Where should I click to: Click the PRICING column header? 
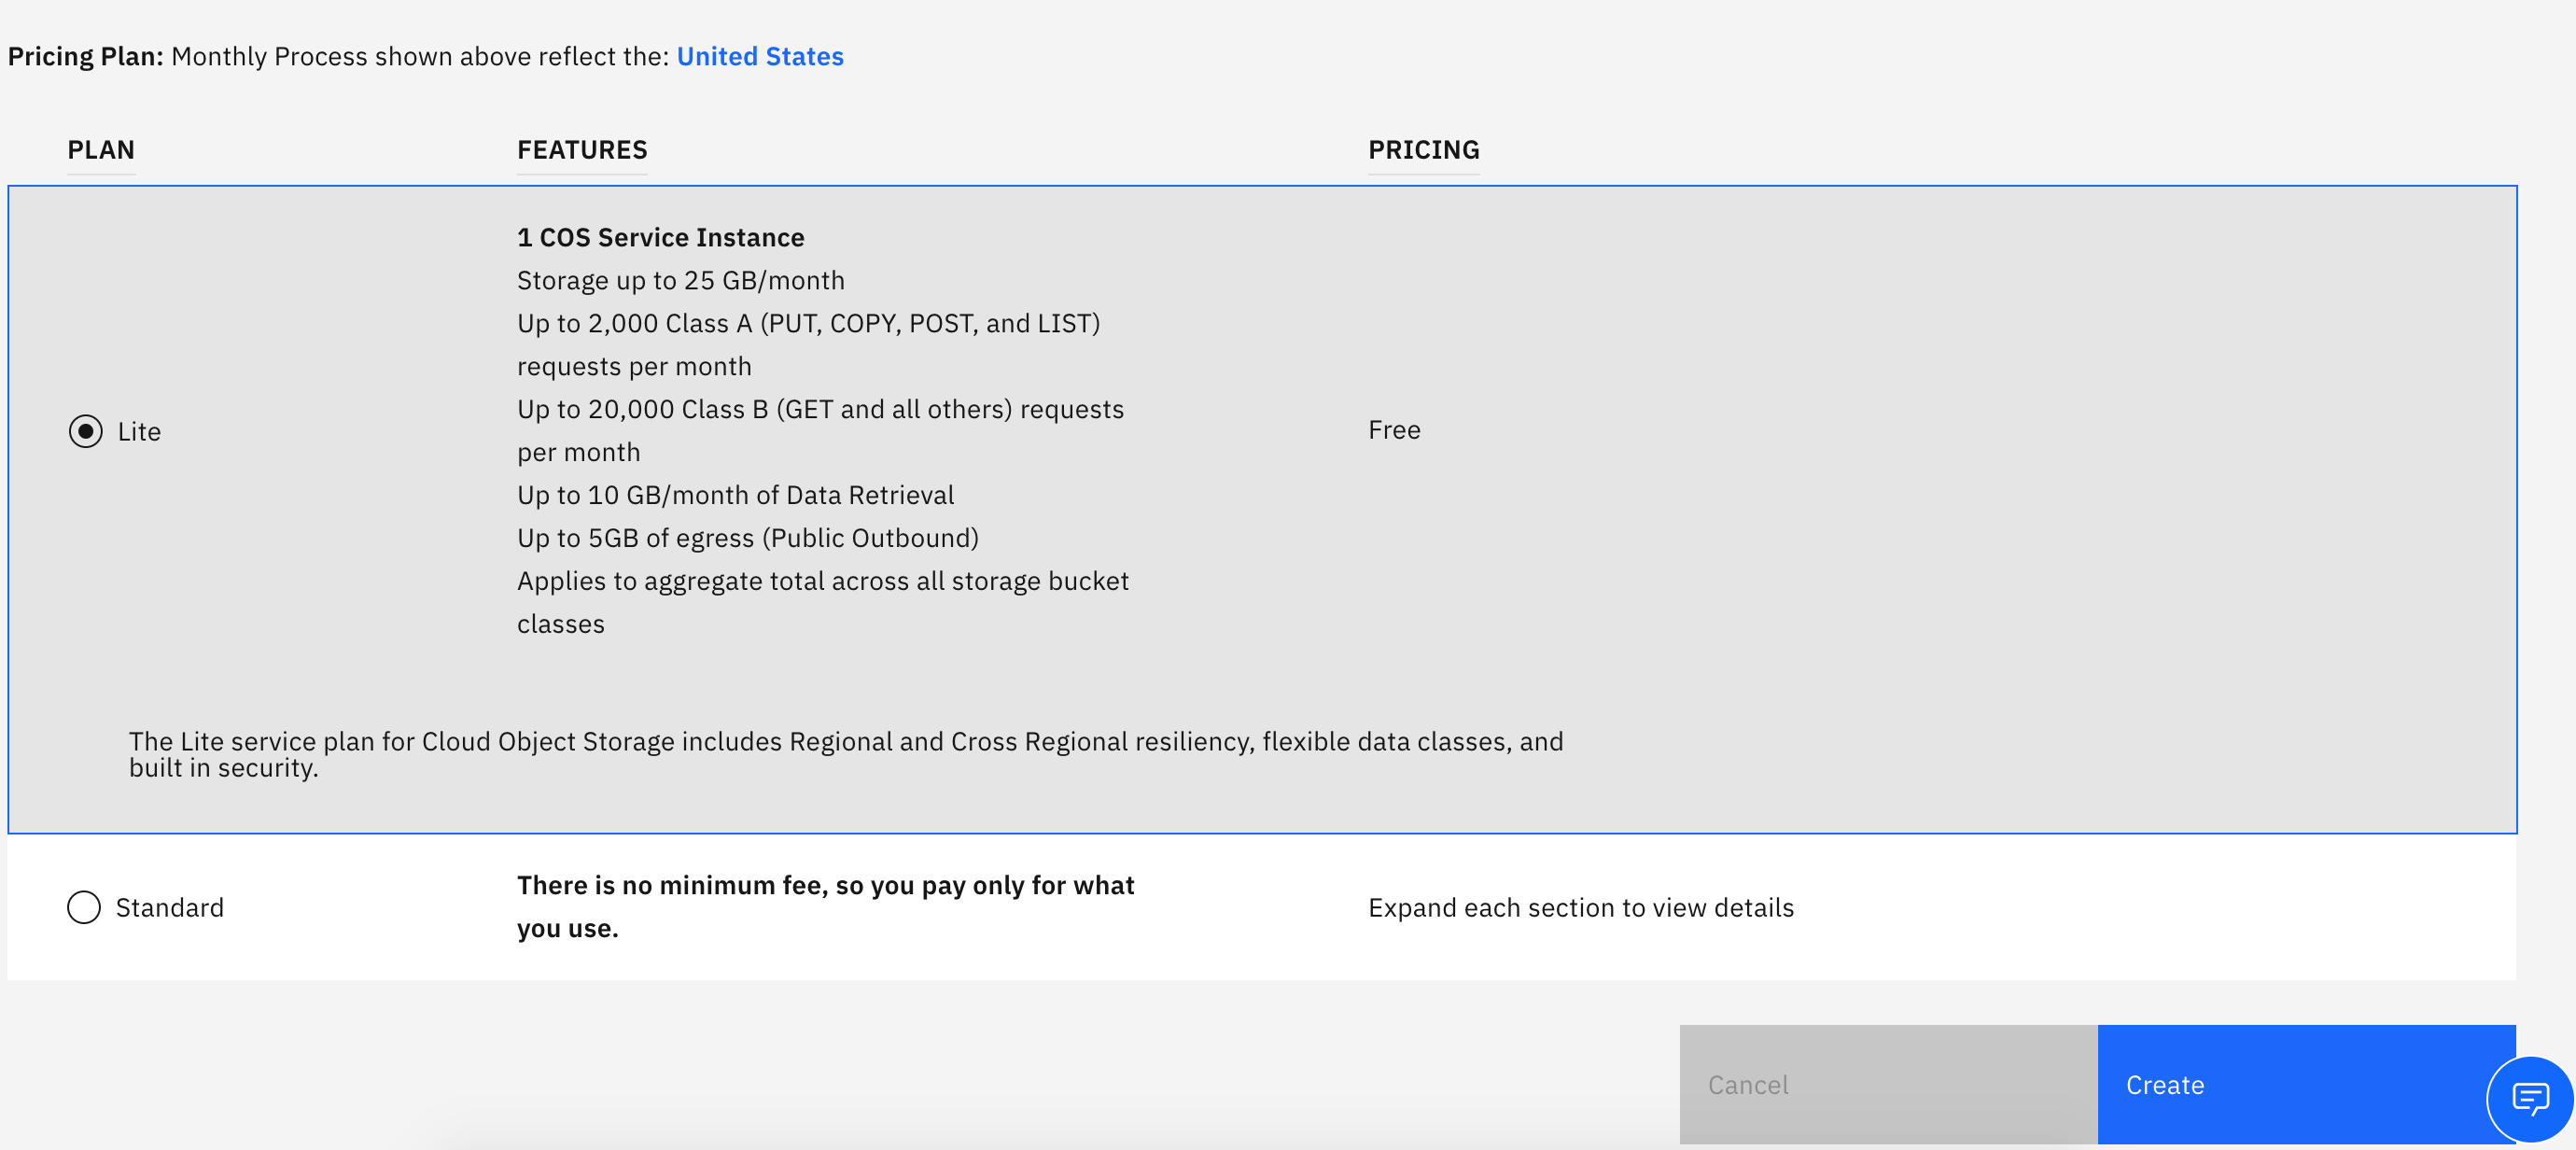[x=1423, y=150]
